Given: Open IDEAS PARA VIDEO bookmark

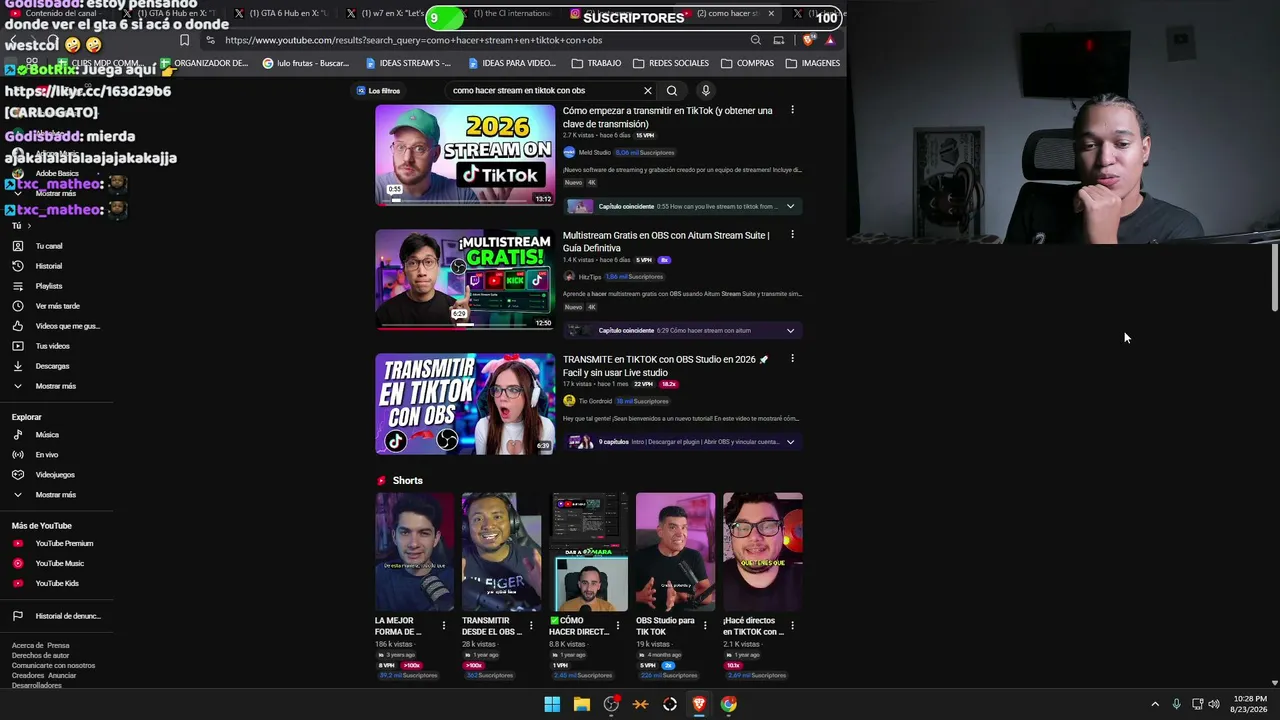Looking at the screenshot, I should coord(512,63).
